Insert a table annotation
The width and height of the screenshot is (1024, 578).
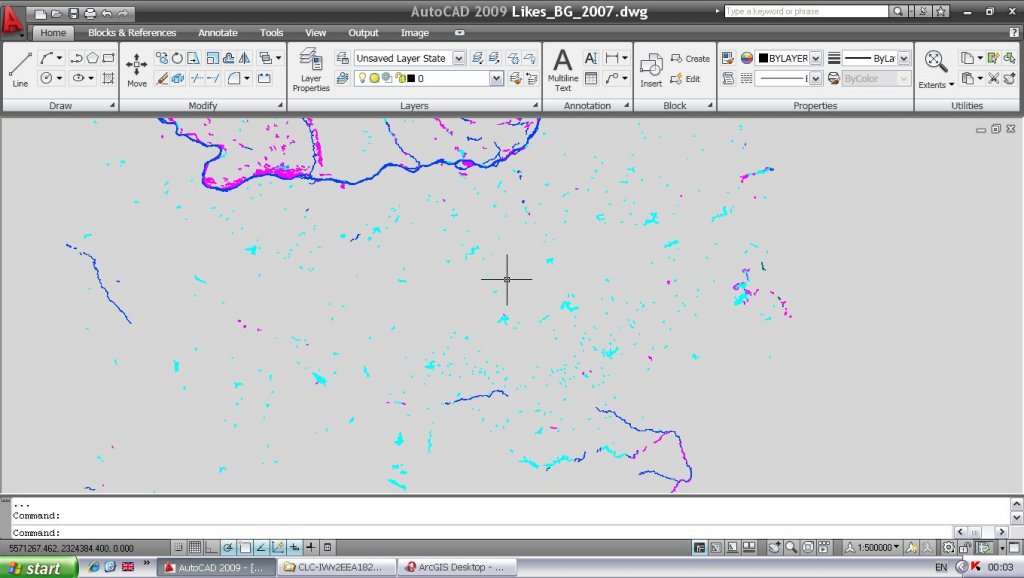(591, 78)
